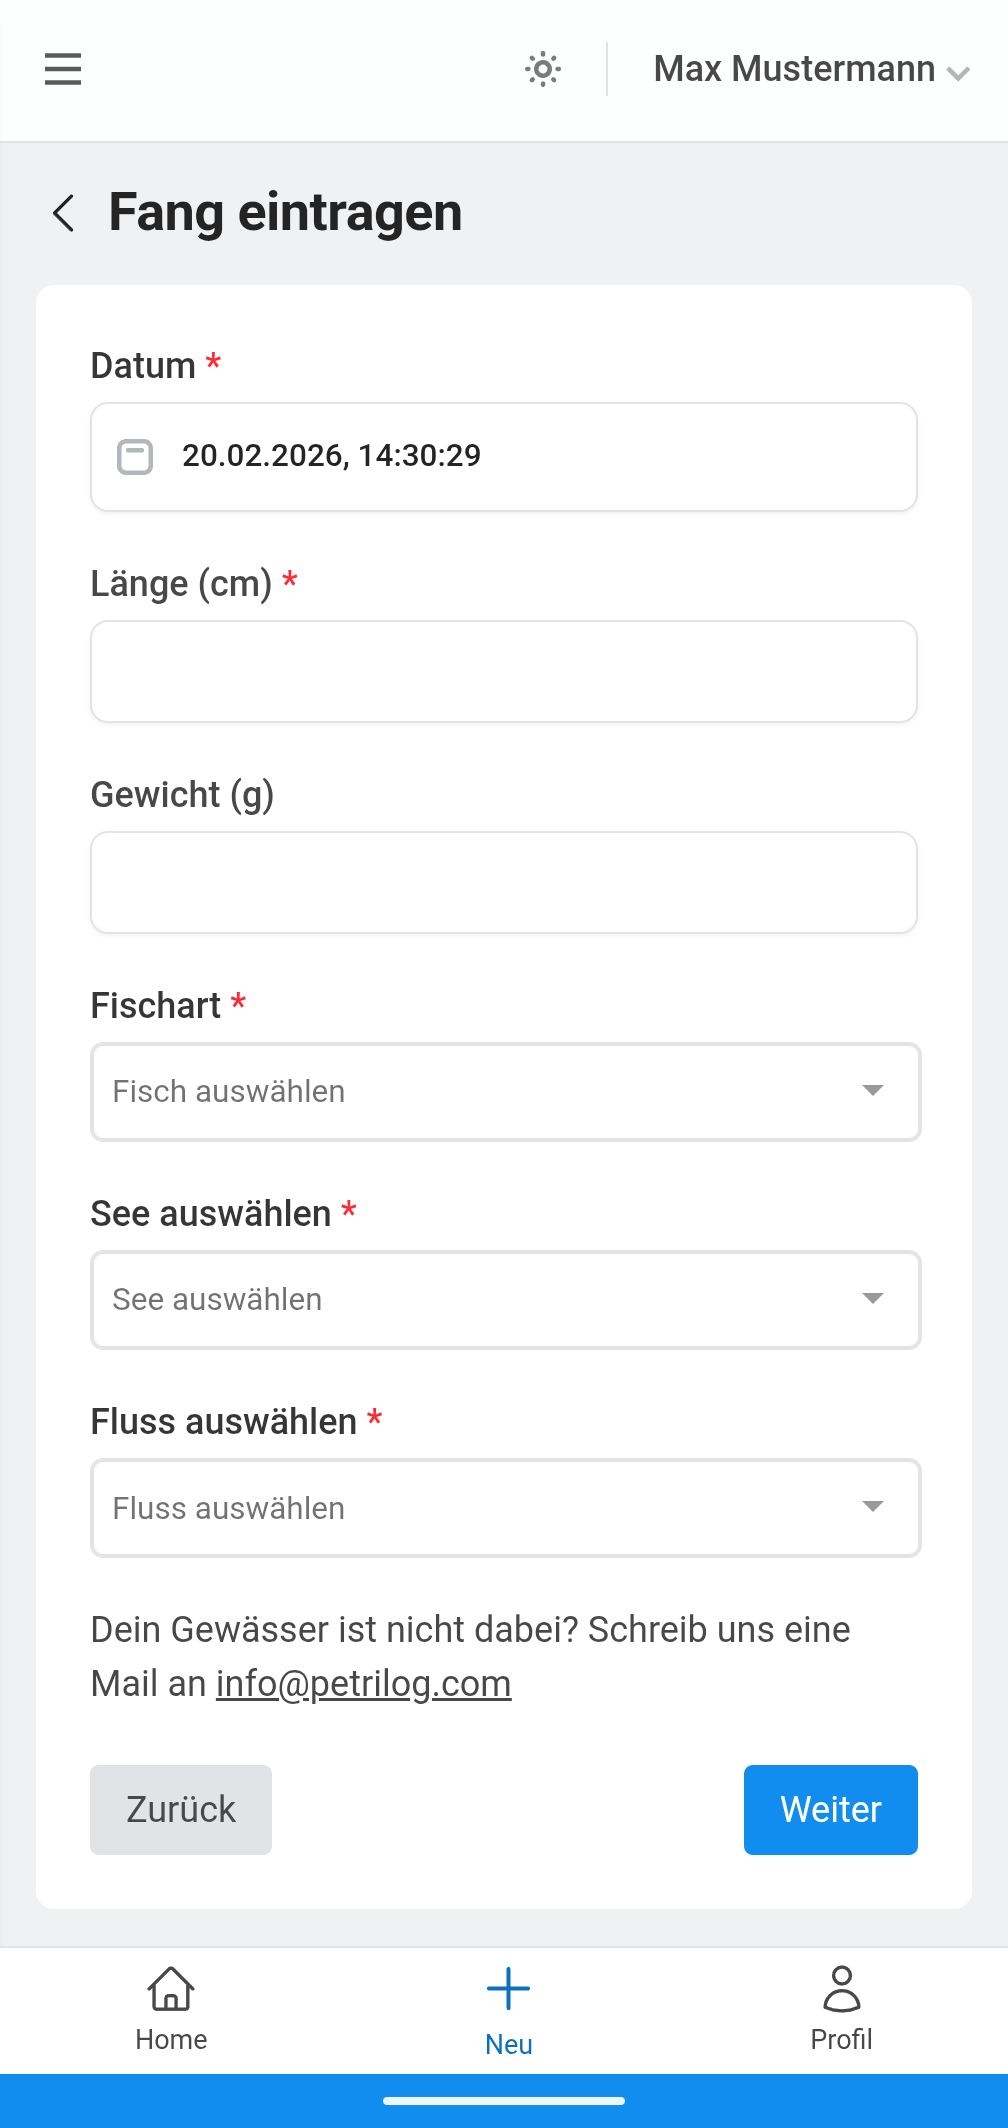1008x2128 pixels.
Task: Click the See dropdown arrow
Action: (x=872, y=1299)
